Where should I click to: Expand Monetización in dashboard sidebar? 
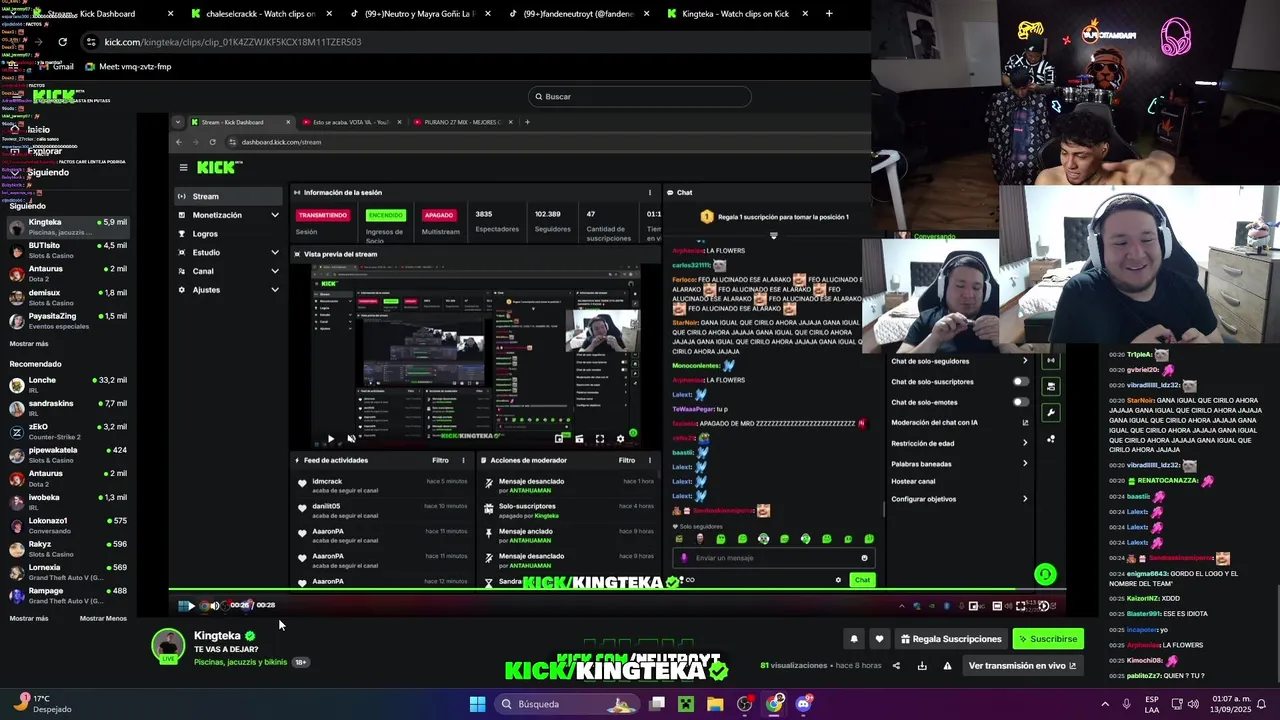(x=228, y=215)
